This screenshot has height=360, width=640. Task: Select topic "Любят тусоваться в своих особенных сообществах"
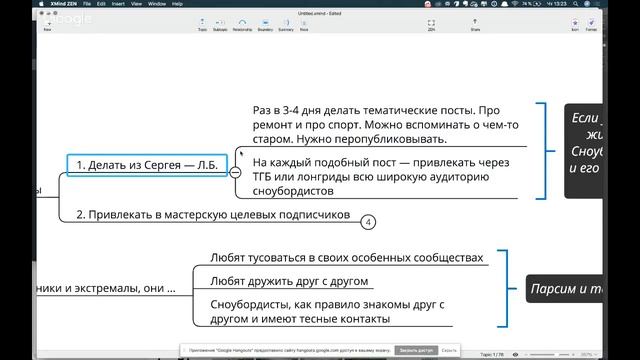[347, 258]
